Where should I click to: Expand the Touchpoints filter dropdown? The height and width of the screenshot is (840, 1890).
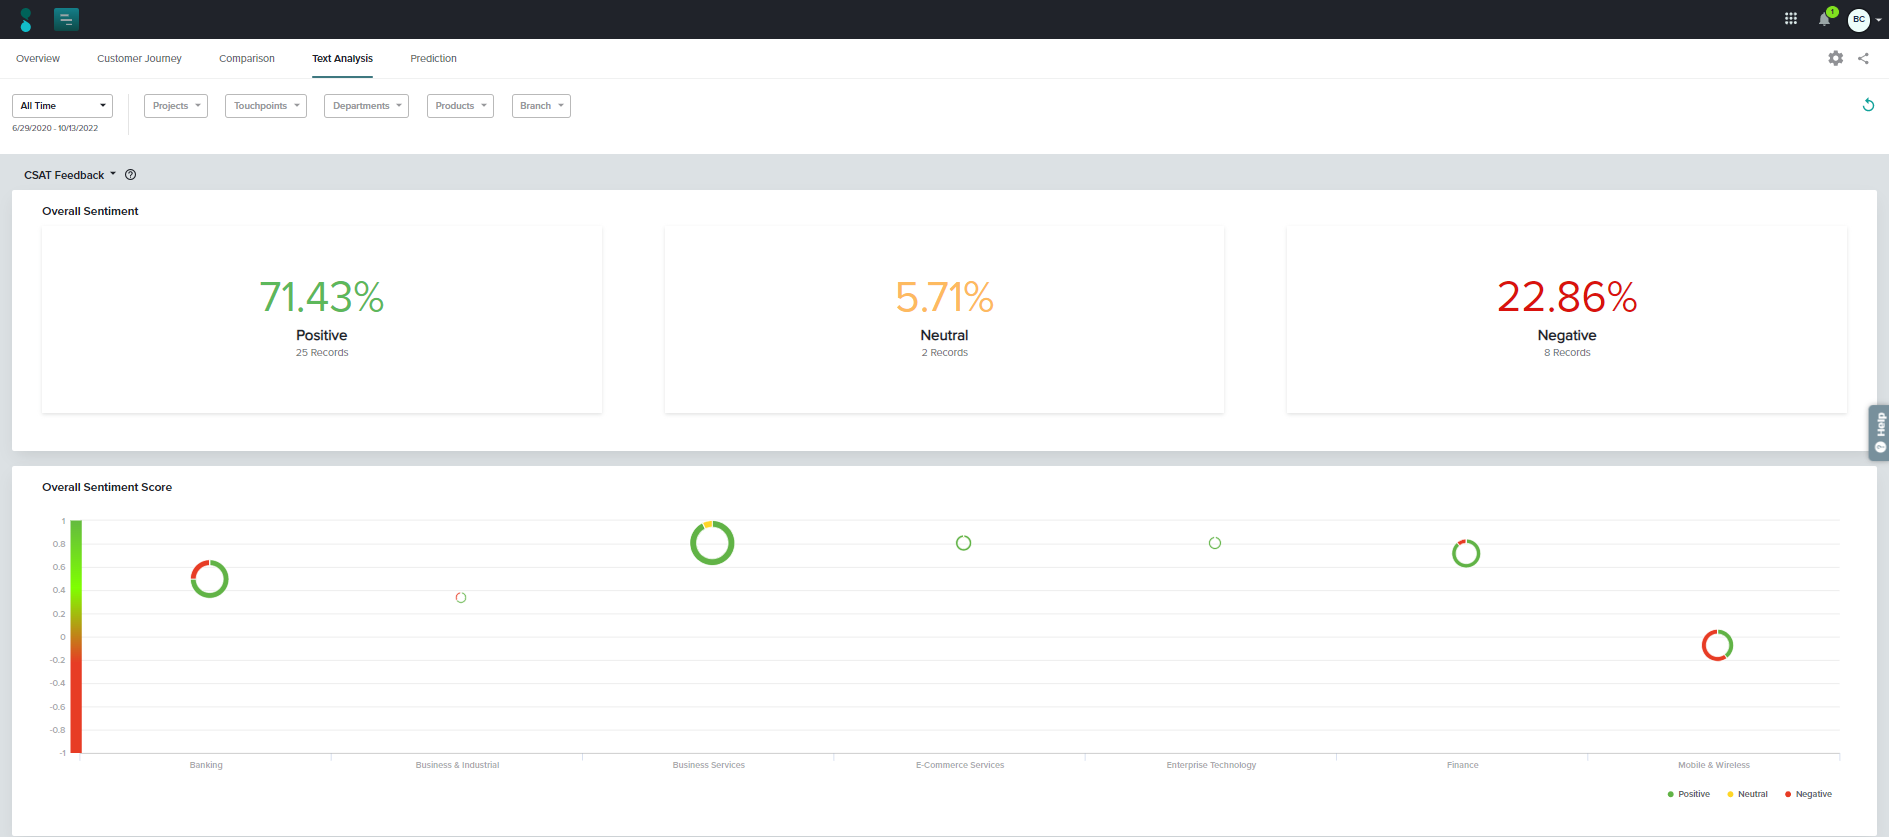266,106
